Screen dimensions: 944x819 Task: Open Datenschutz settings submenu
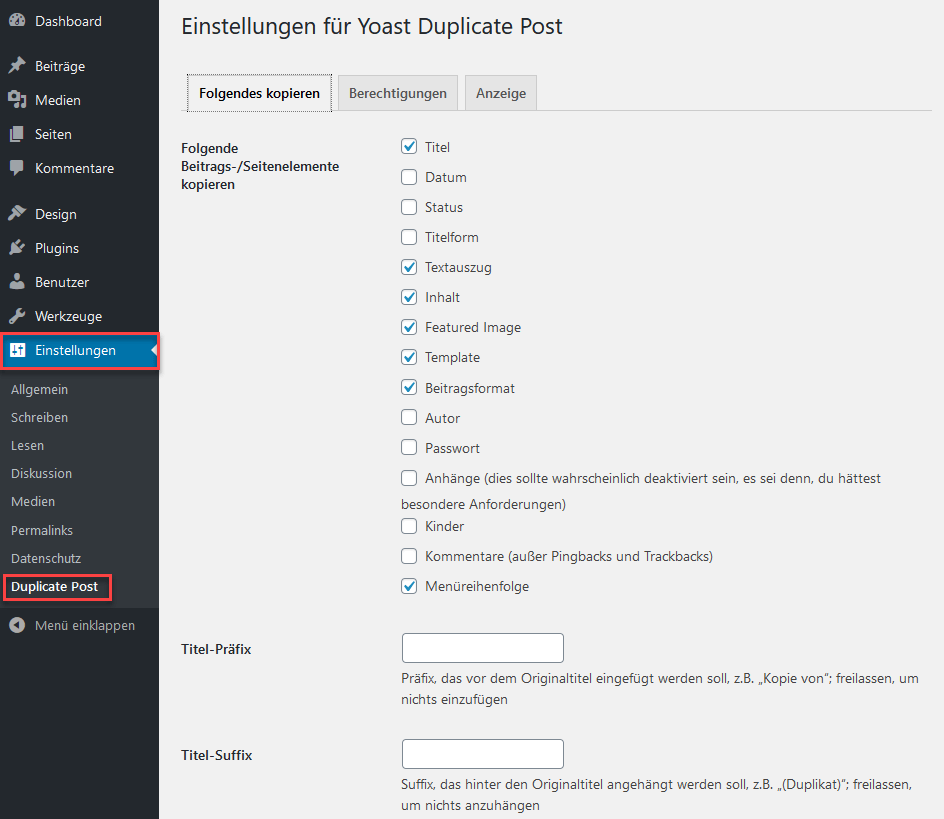pyautogui.click(x=46, y=558)
